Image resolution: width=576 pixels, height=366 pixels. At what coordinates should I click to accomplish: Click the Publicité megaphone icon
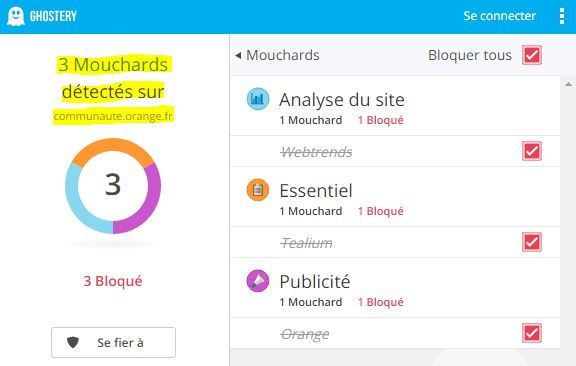[x=258, y=281]
